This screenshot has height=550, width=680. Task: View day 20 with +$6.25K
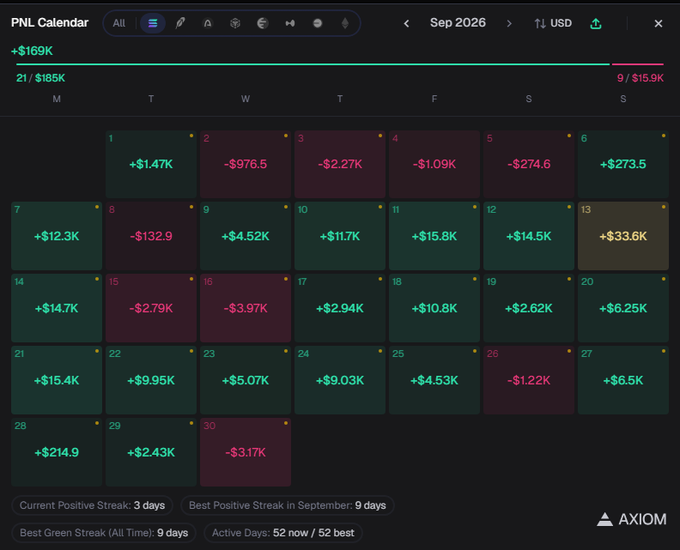[x=623, y=308]
